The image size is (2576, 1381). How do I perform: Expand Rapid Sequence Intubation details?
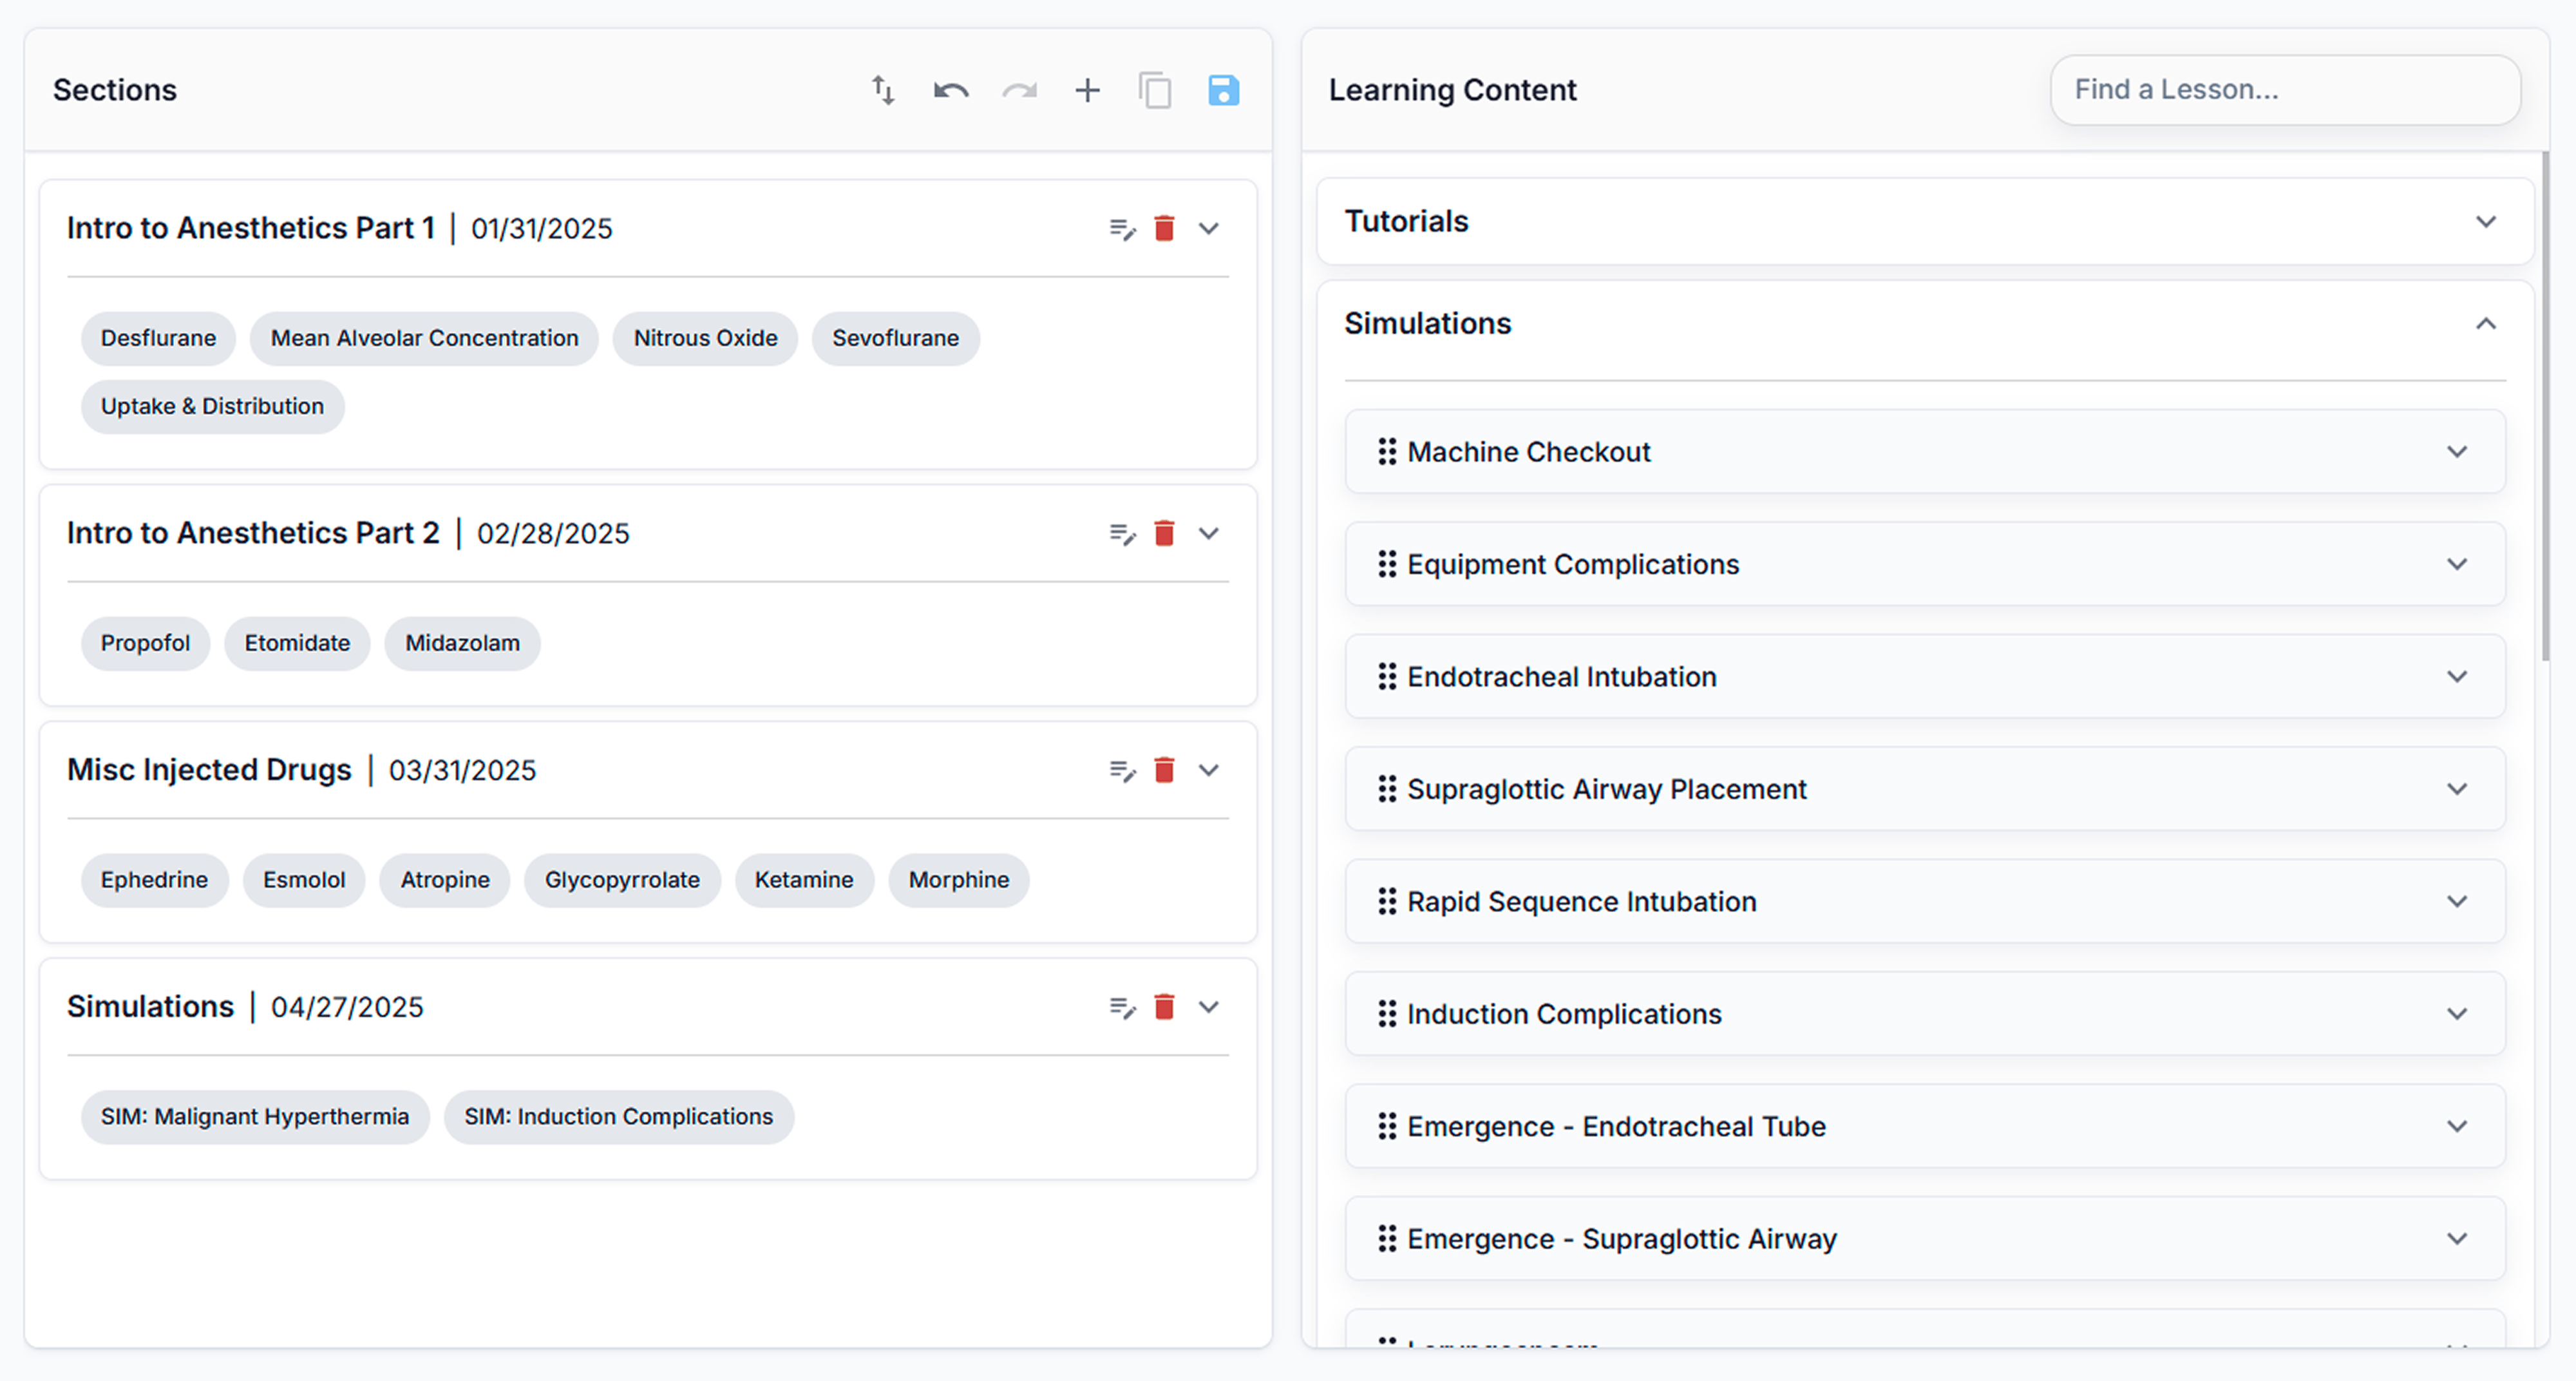(x=2458, y=901)
